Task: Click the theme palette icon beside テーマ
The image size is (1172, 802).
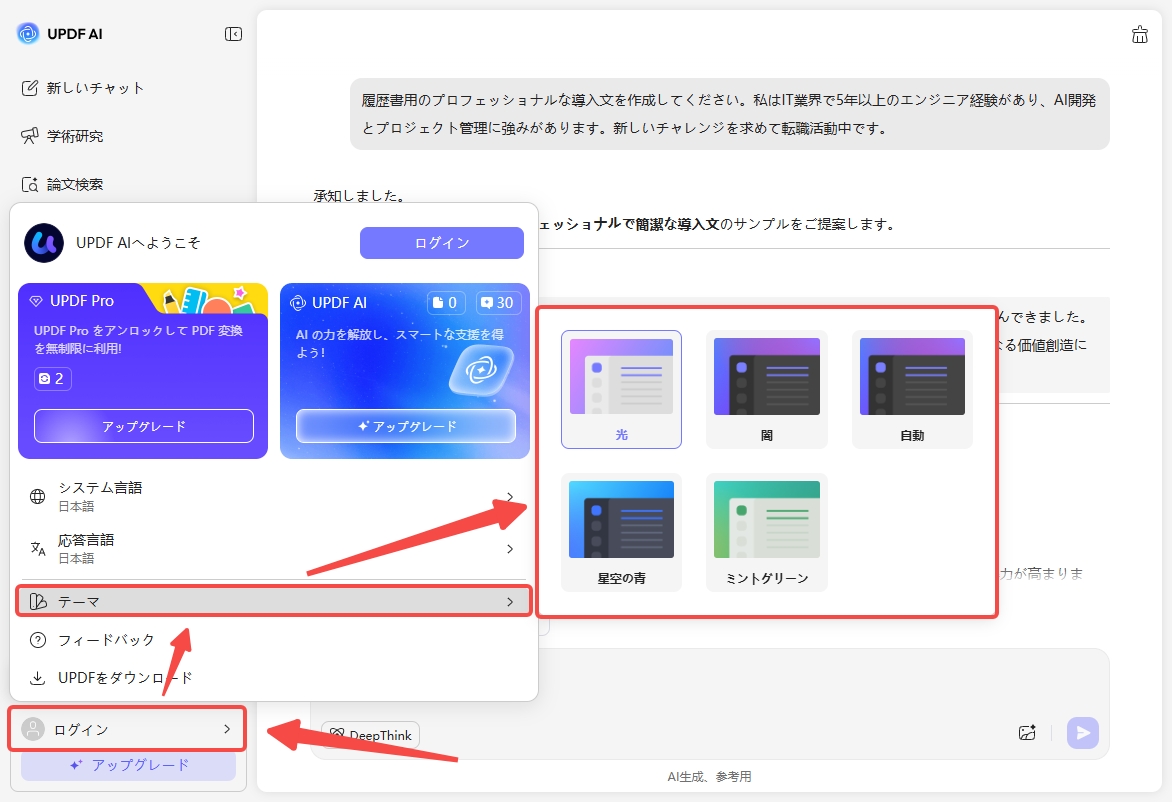Action: (37, 602)
